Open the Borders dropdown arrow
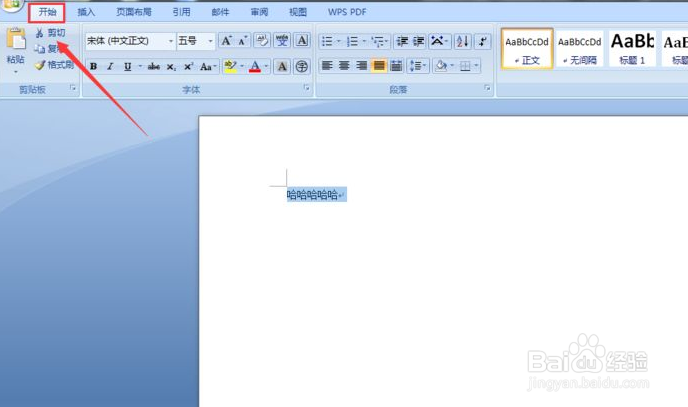This screenshot has width=688, height=407. (476, 66)
